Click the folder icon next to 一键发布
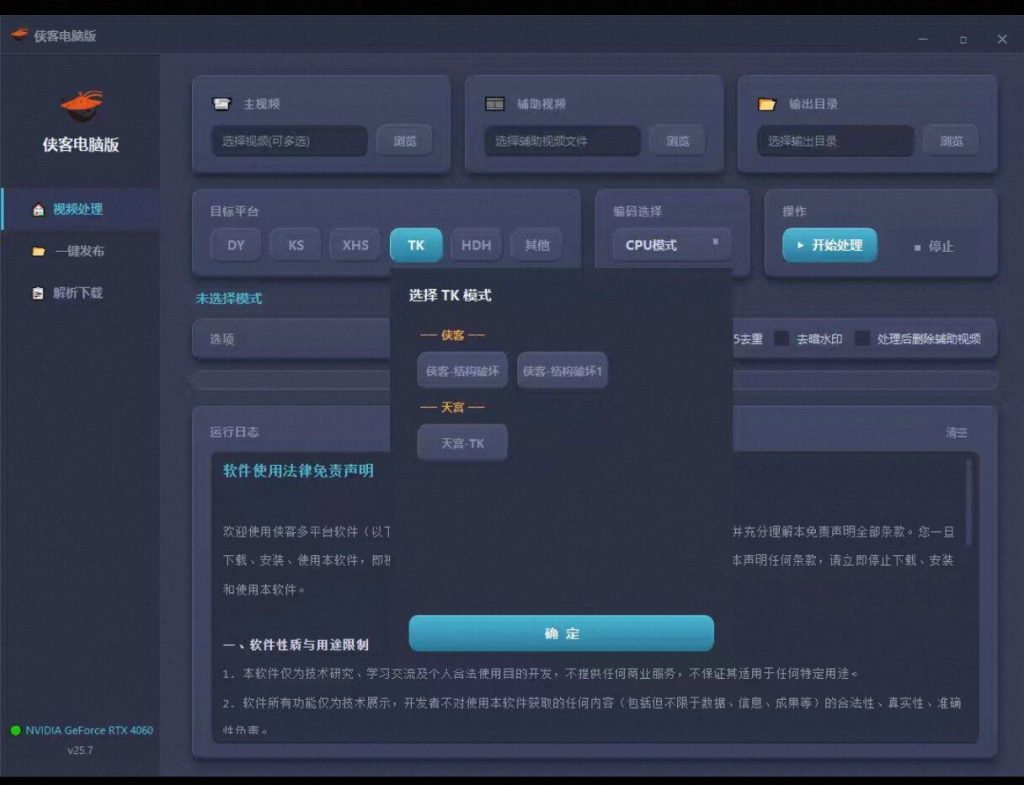The width and height of the screenshot is (1024, 785). (x=39, y=251)
